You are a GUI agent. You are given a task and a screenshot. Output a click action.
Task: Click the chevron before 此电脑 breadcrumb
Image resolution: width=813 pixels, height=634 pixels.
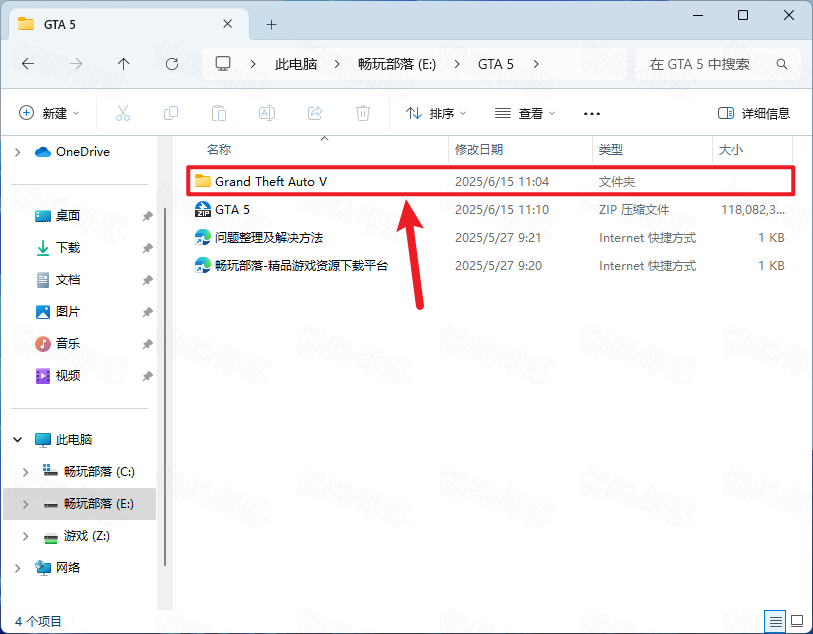coord(253,64)
